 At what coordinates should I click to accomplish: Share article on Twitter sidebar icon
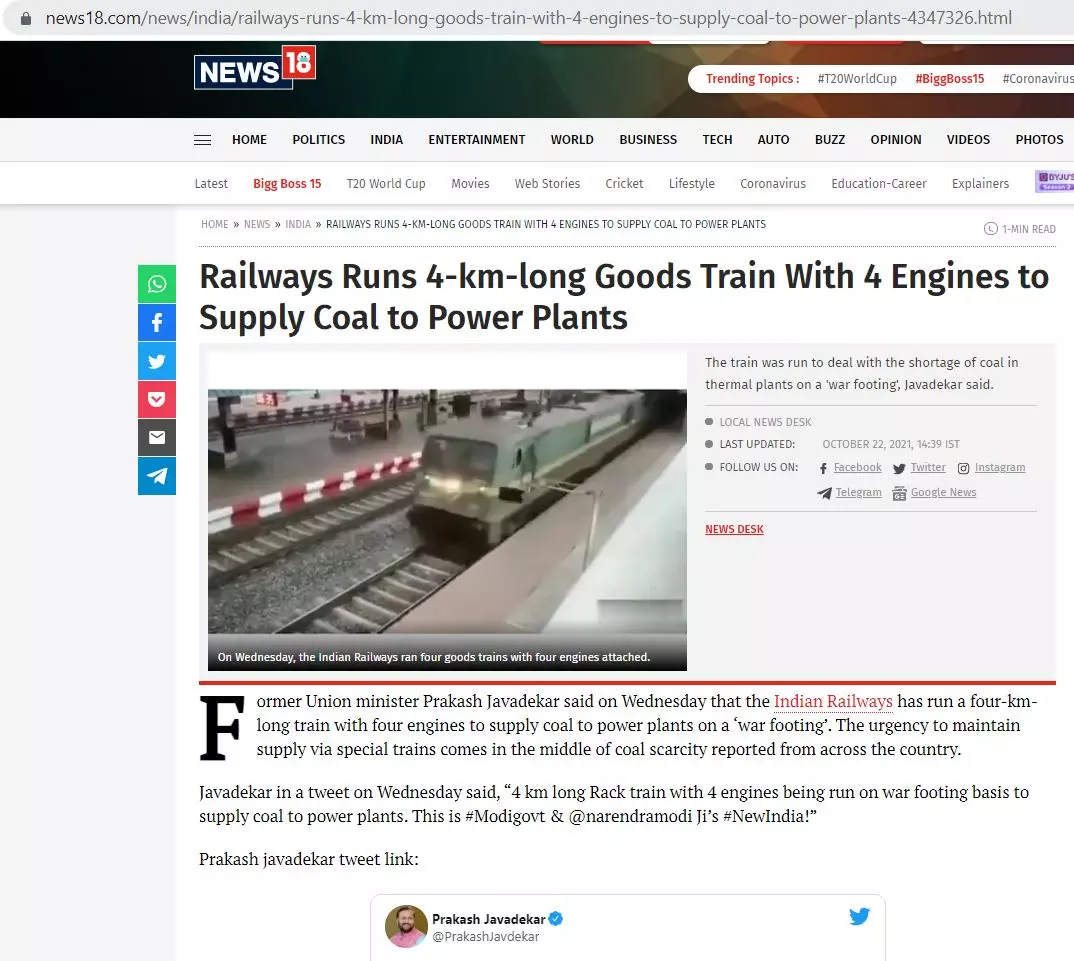(x=157, y=361)
